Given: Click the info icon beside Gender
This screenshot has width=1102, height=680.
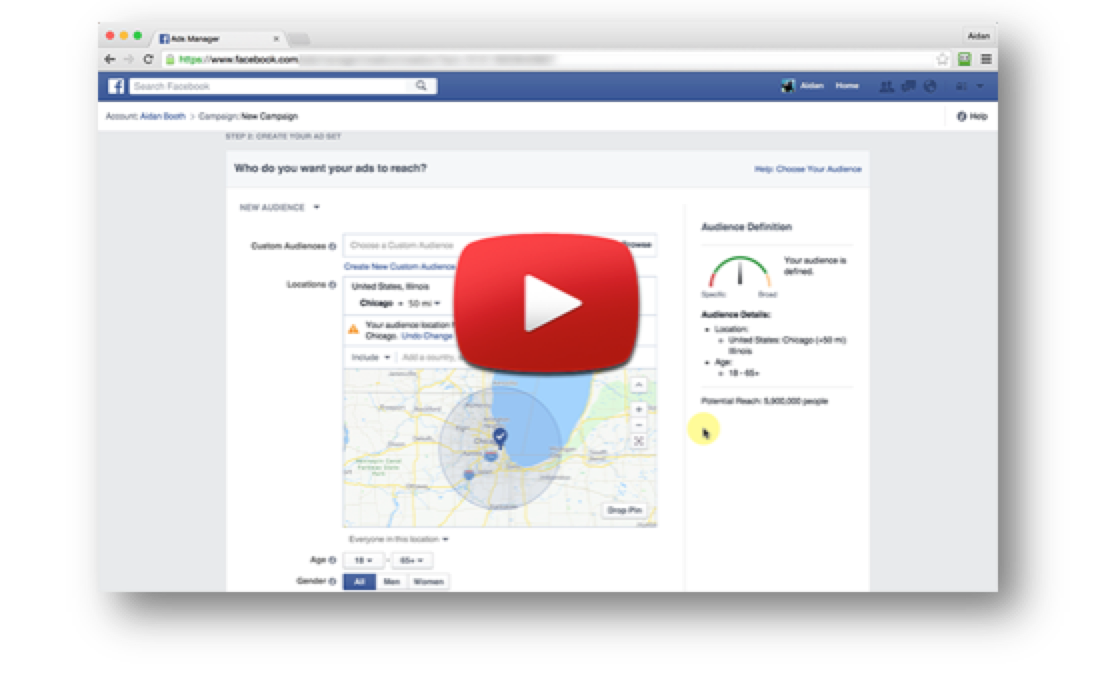Looking at the screenshot, I should coord(332,581).
